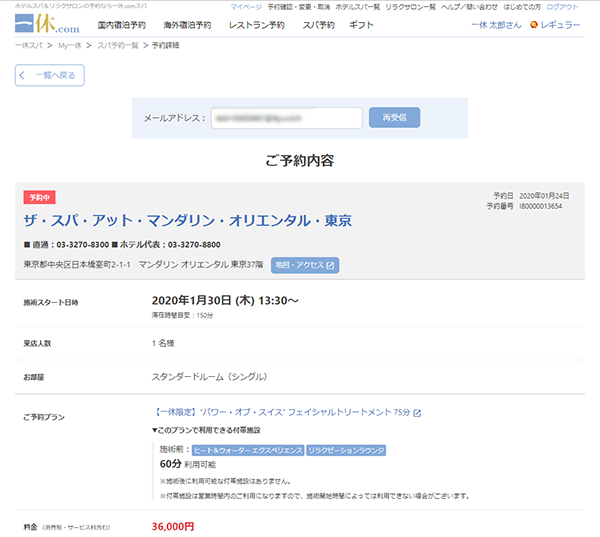Viewport: 600px width, 537px height.
Task: Open plan link パワー・オブ・スイス フェイシャルトリートメント
Action: point(282,412)
